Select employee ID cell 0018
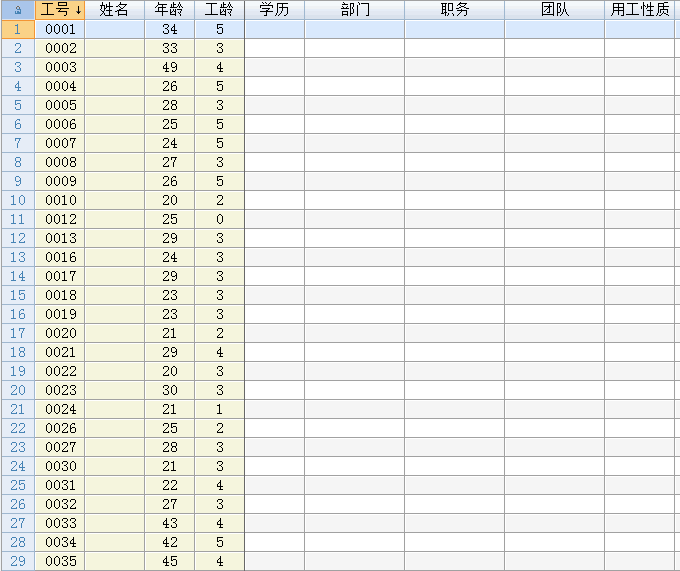The image size is (680, 571). (60, 295)
